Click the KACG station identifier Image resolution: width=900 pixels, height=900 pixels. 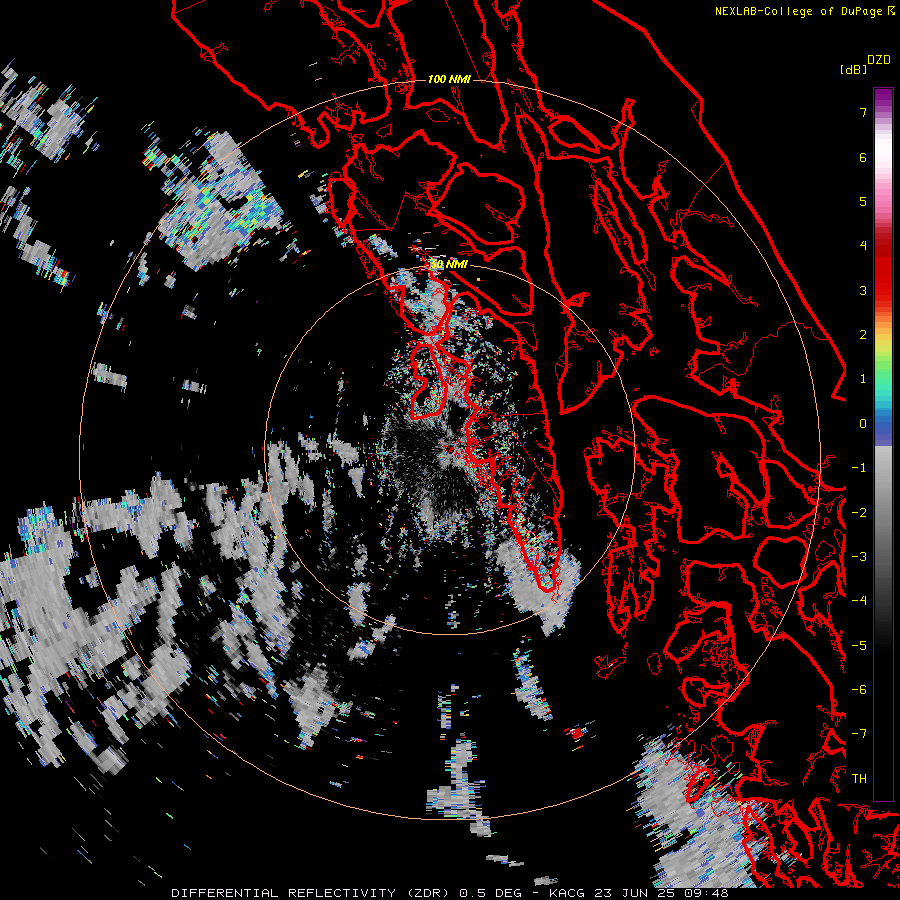pos(568,893)
